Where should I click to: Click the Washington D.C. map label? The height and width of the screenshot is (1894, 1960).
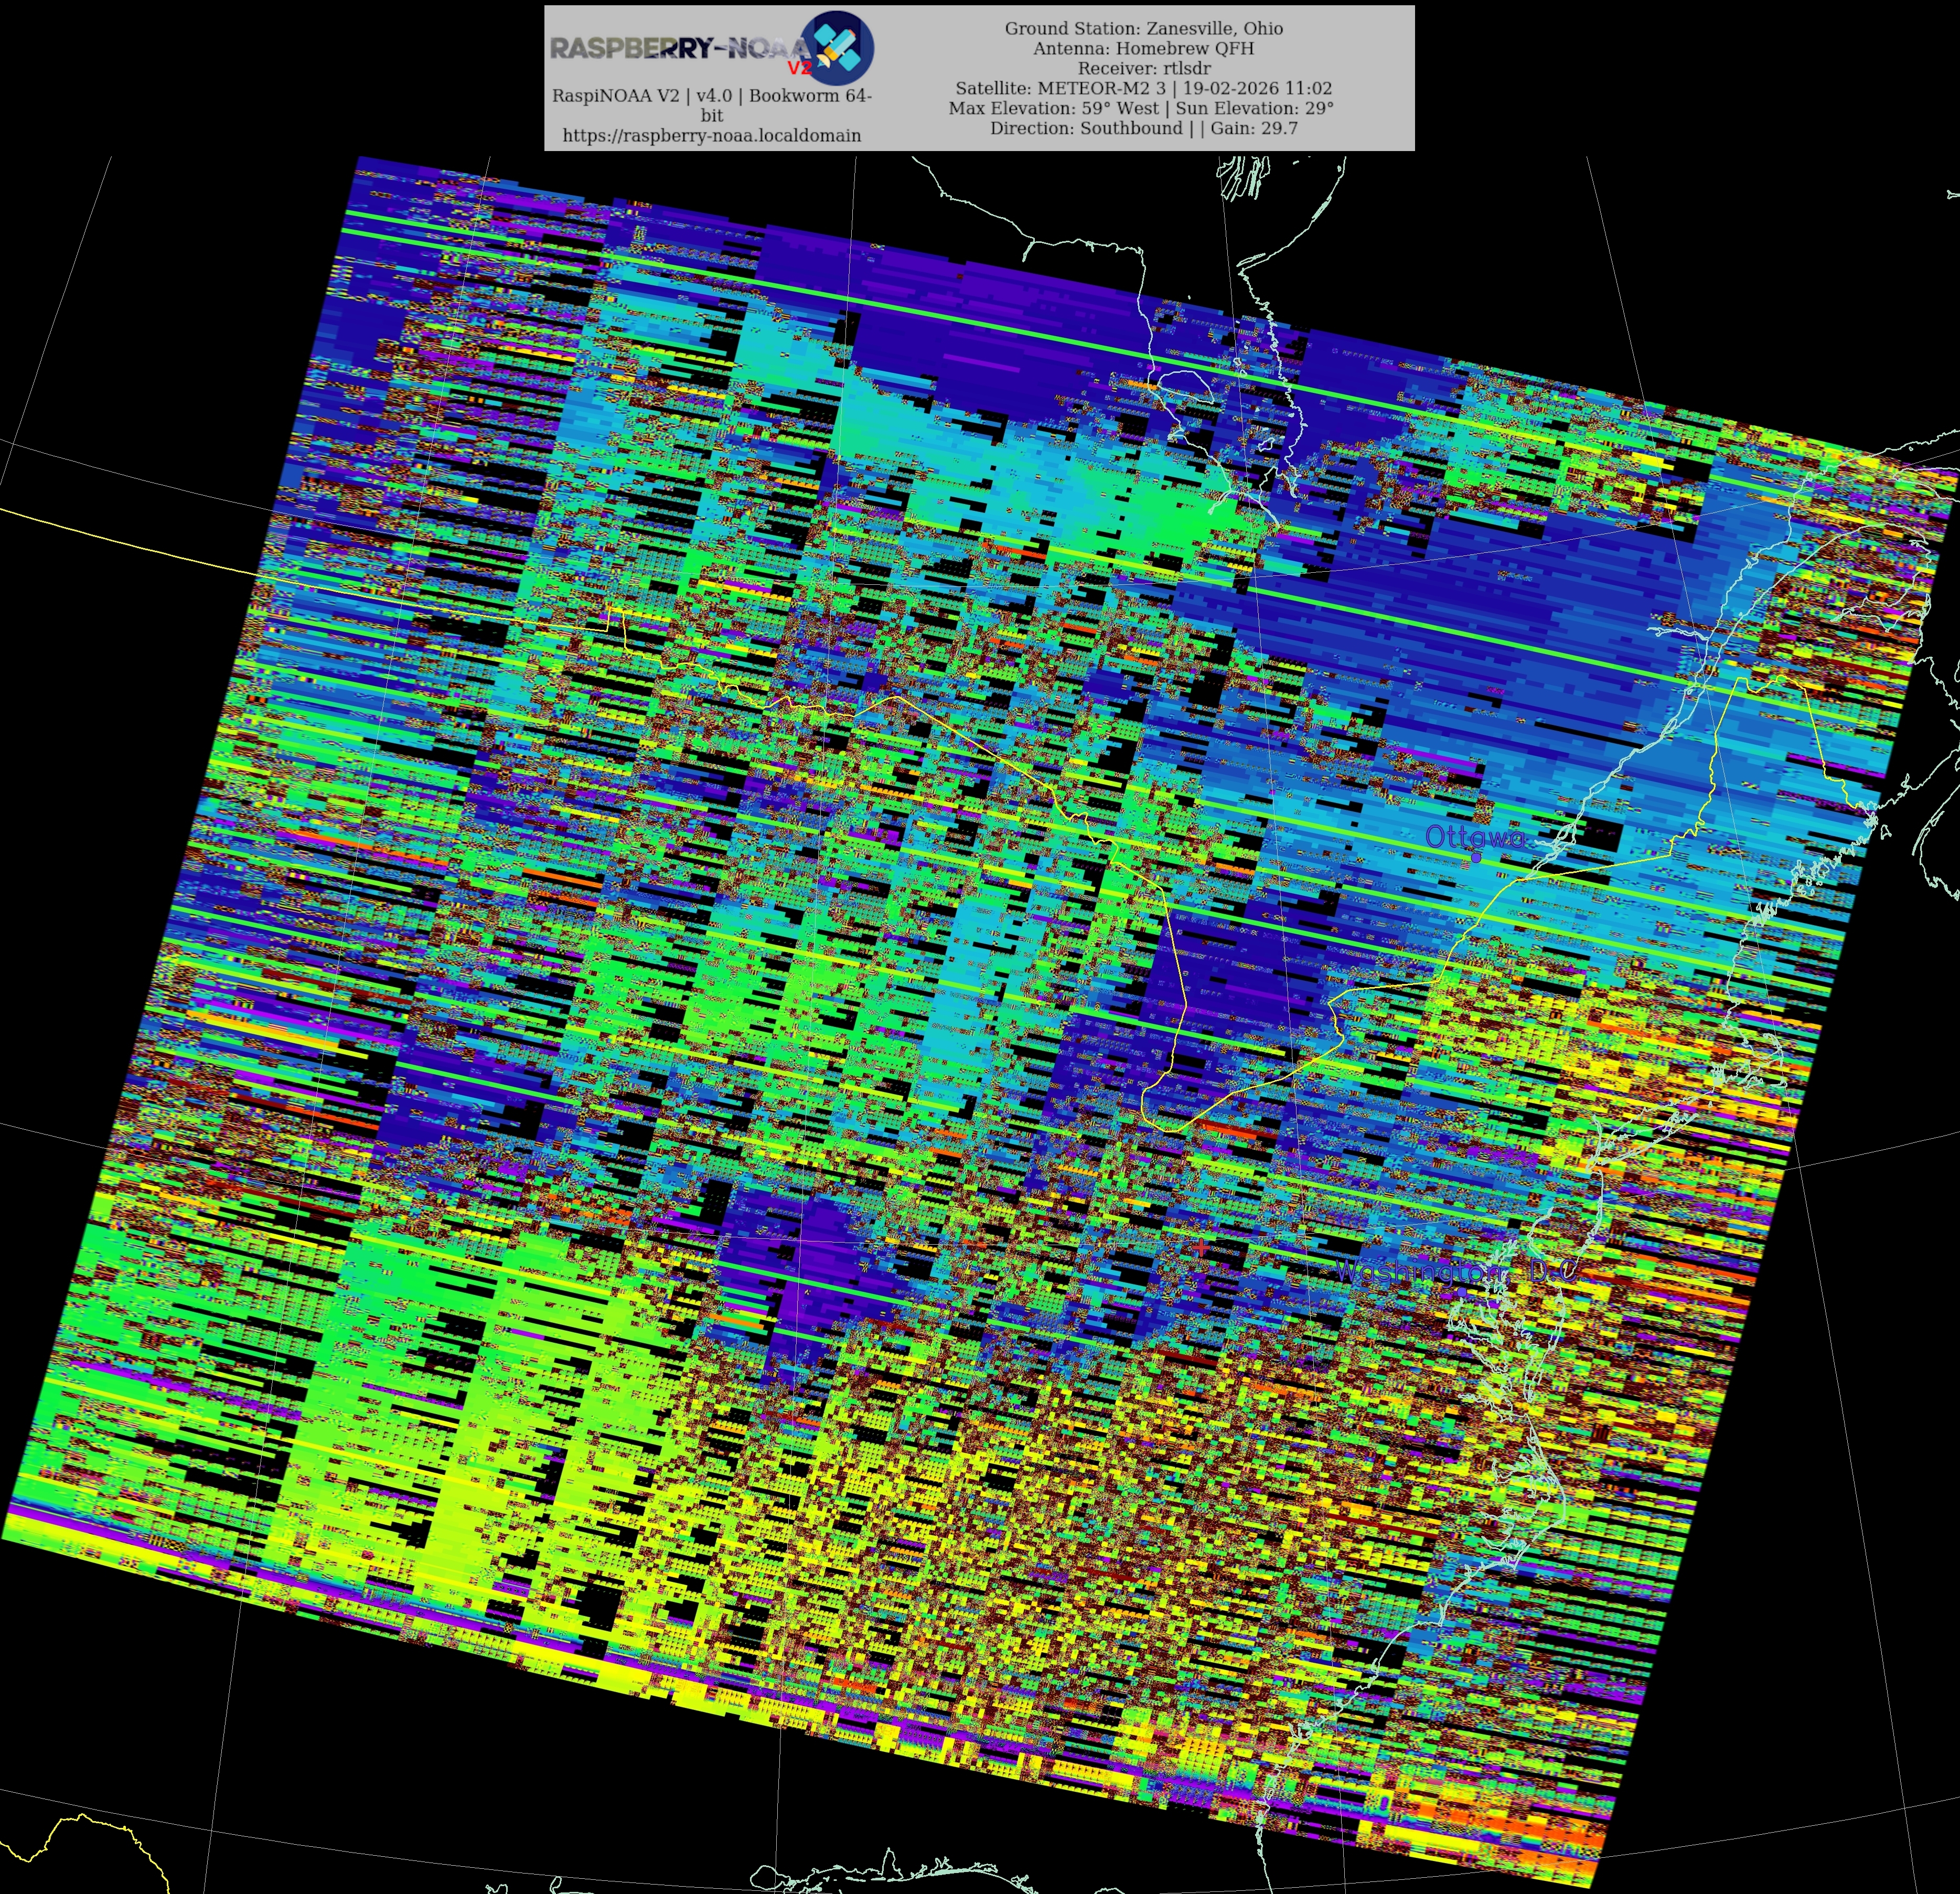pyautogui.click(x=1455, y=1272)
